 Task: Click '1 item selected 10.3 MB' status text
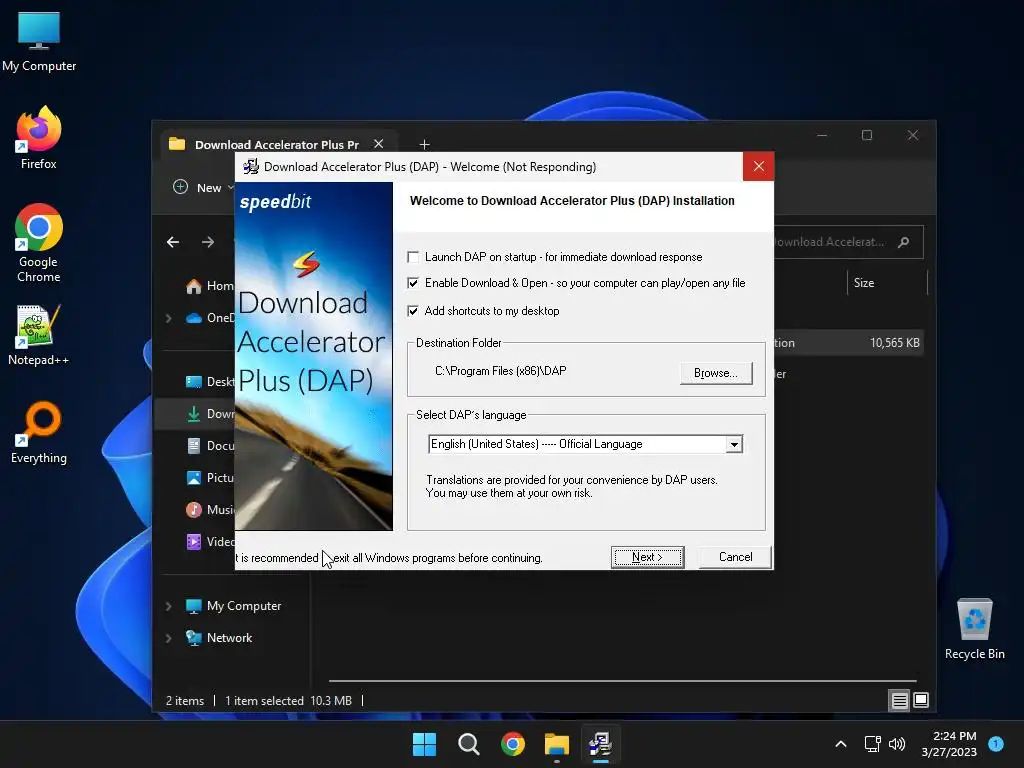click(288, 701)
